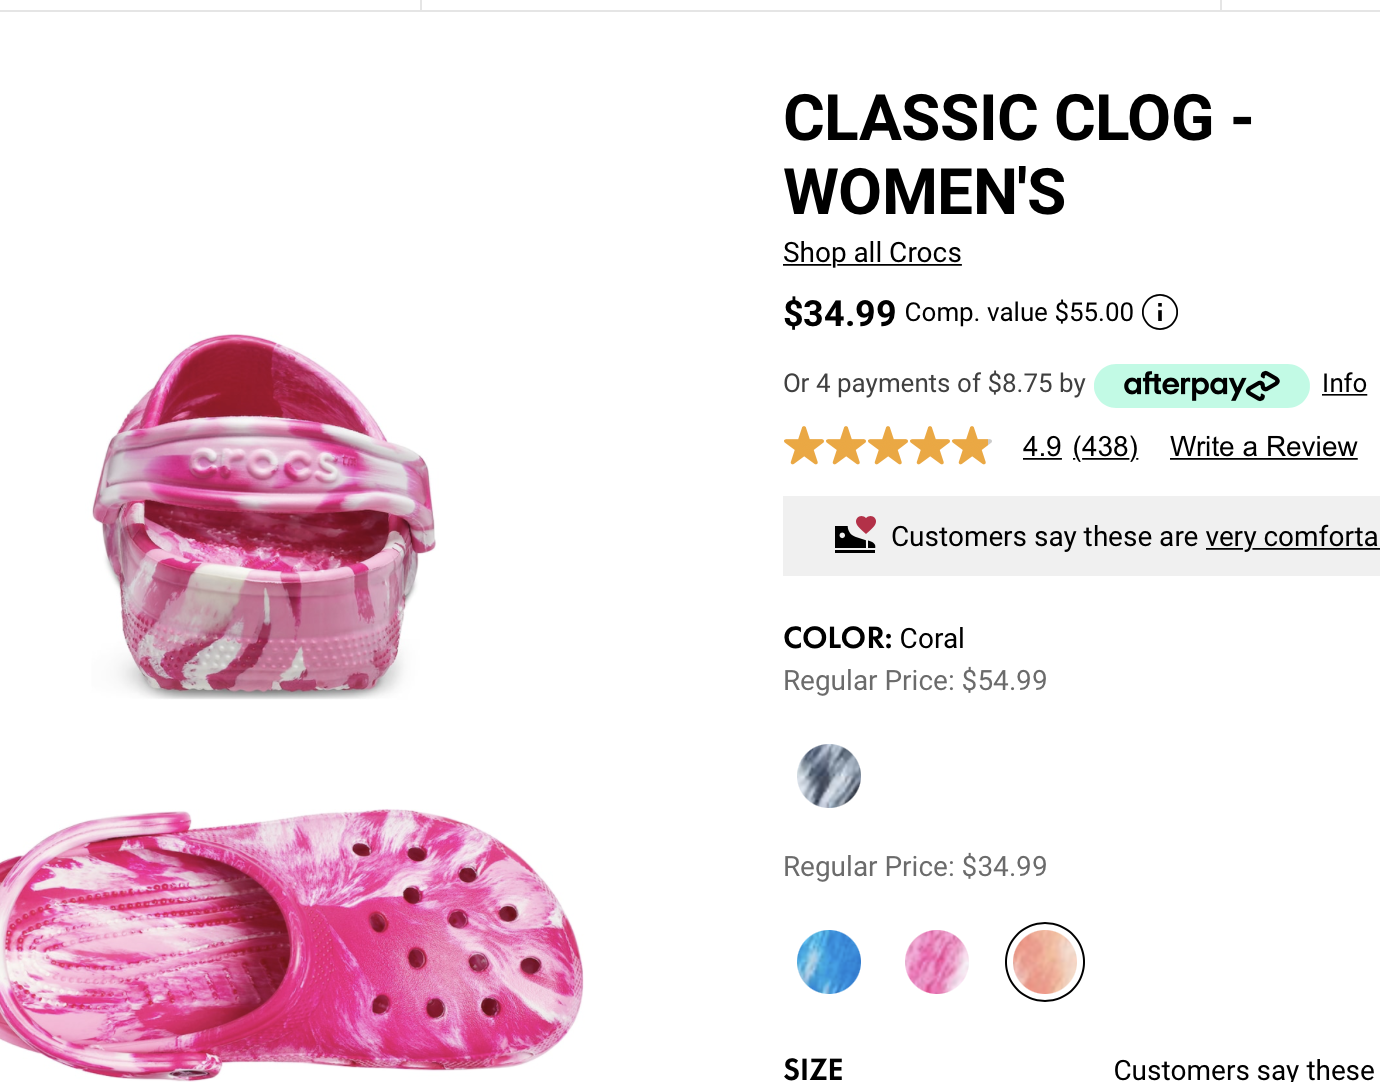Pick the pink marbled color swatch

(x=937, y=962)
